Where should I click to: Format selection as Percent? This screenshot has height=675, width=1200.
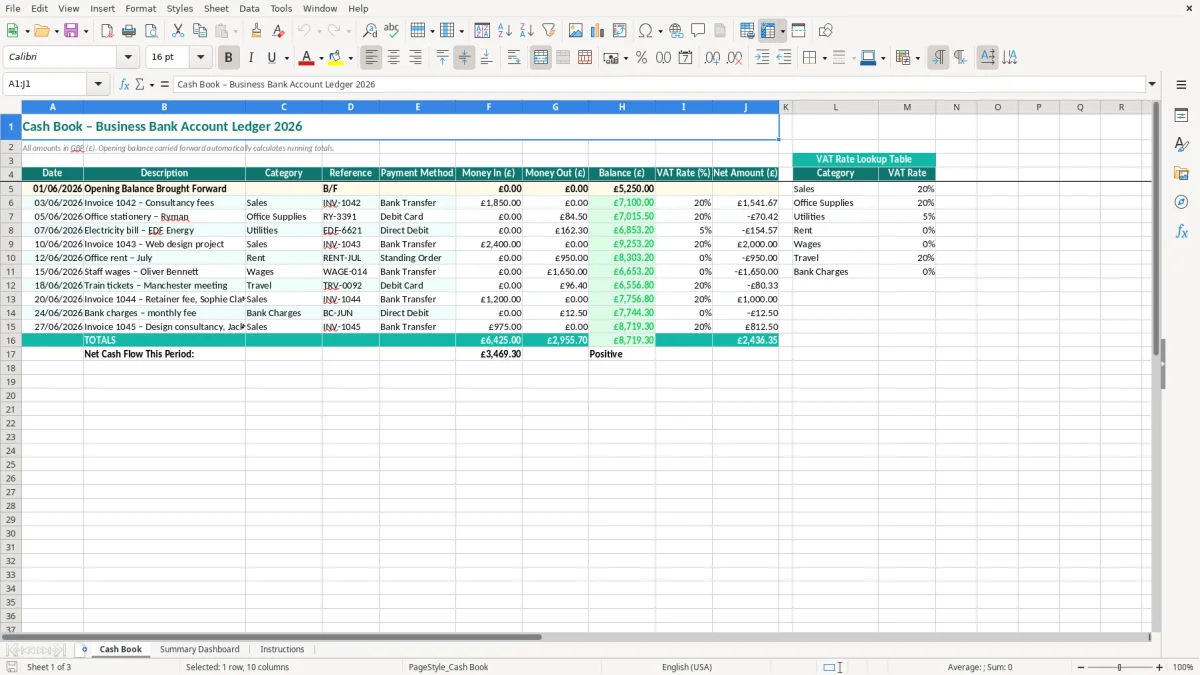[641, 58]
